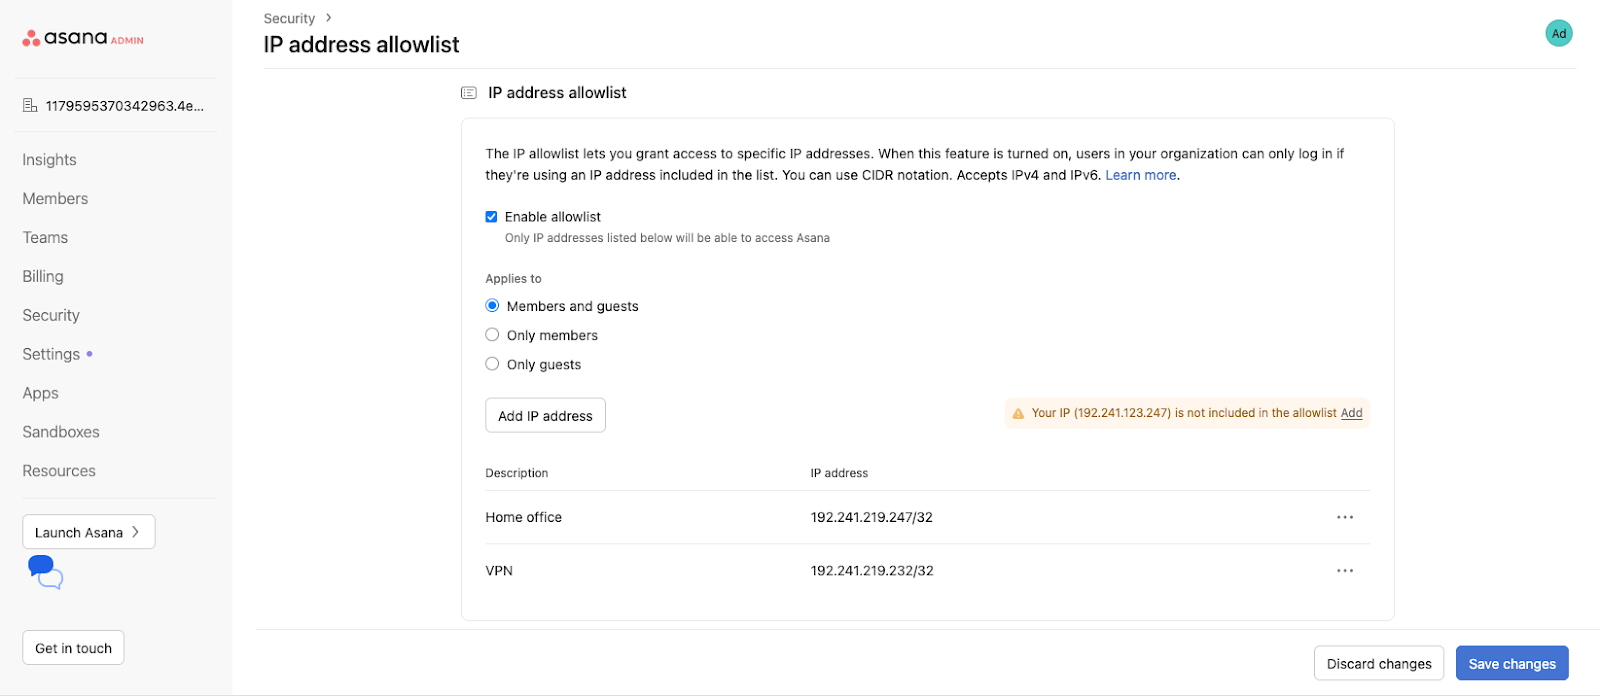The width and height of the screenshot is (1600, 696).
Task: Open the three-dot menu for VPN
Action: coord(1344,570)
